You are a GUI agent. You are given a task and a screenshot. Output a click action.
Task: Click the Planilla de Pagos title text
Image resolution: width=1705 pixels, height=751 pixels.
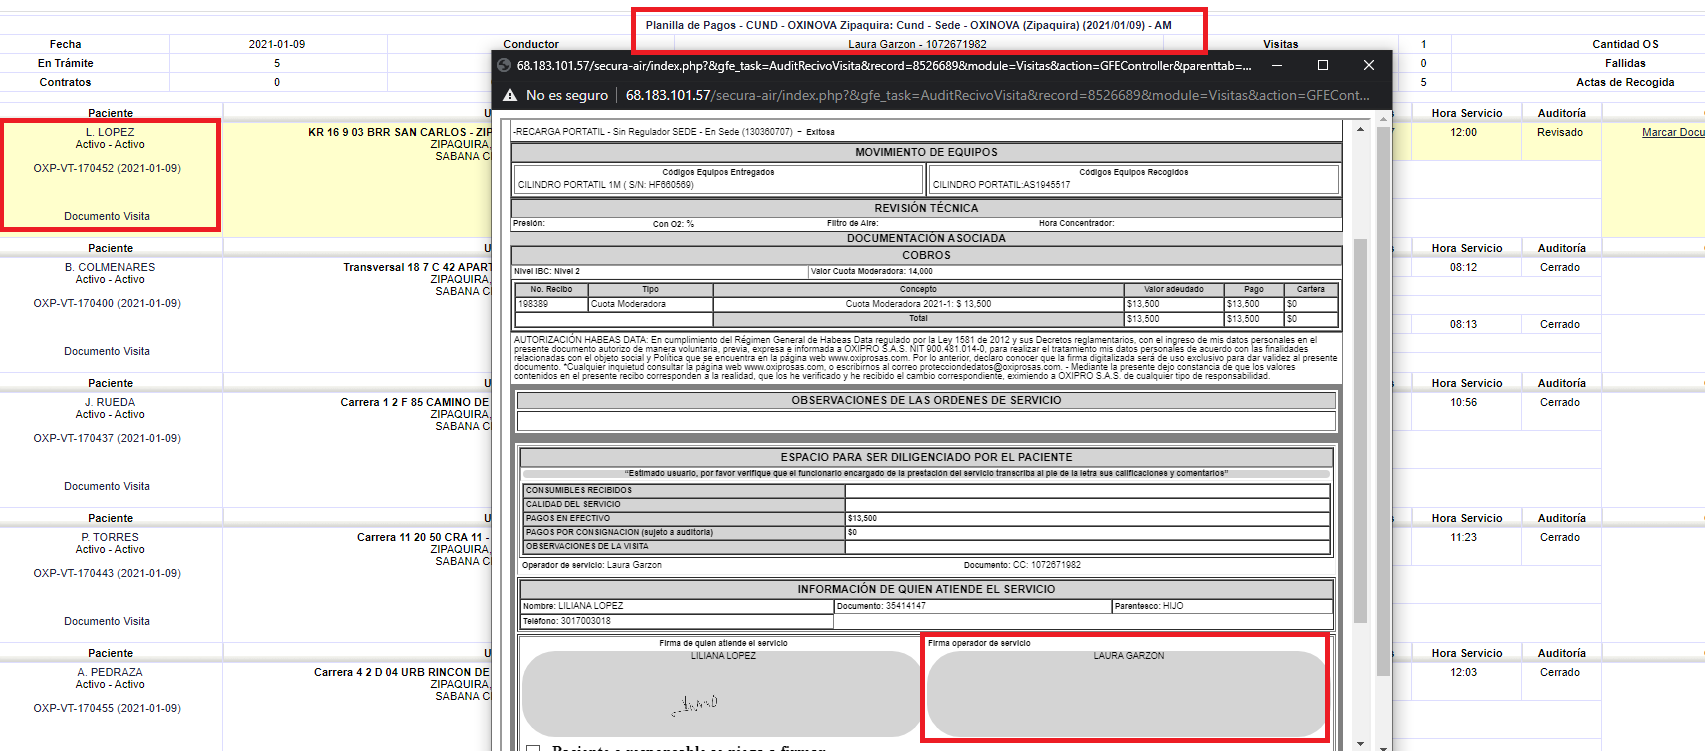(x=909, y=25)
